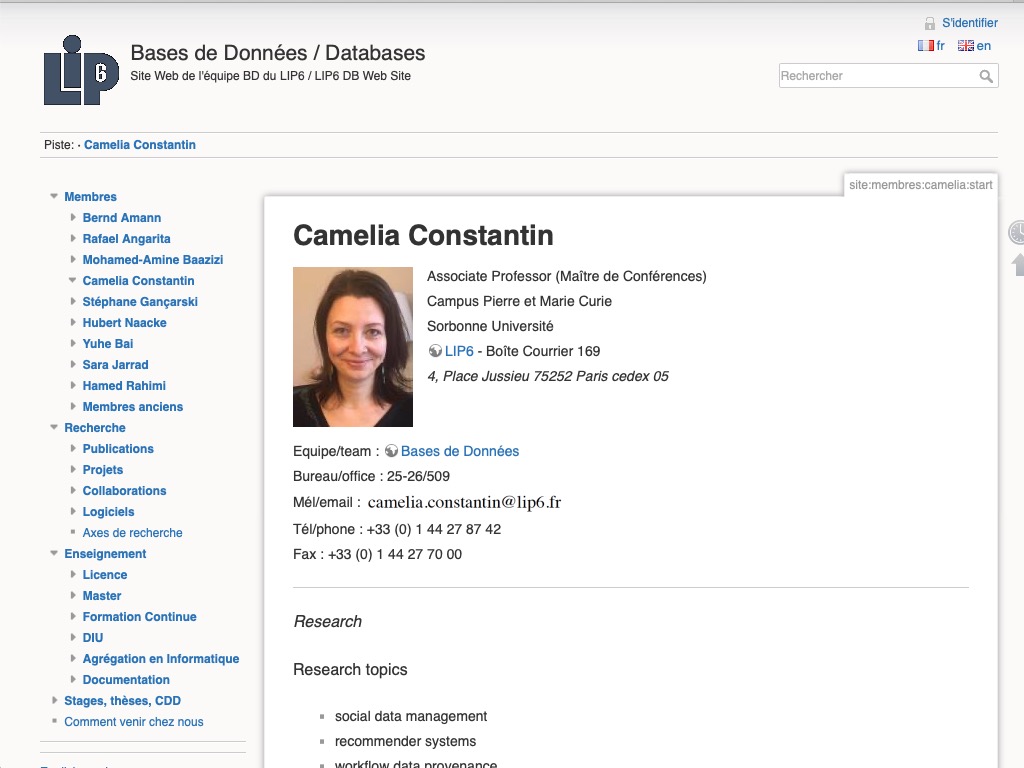
Task: Click the padlock icon beside S'identifier
Action: (930, 22)
